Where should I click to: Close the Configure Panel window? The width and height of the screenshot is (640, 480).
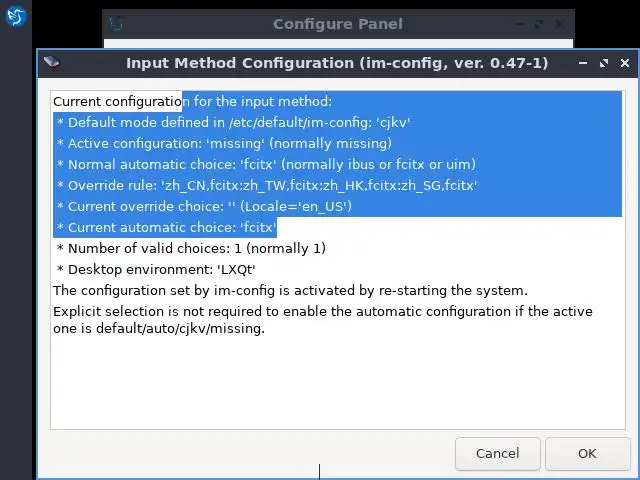click(561, 24)
